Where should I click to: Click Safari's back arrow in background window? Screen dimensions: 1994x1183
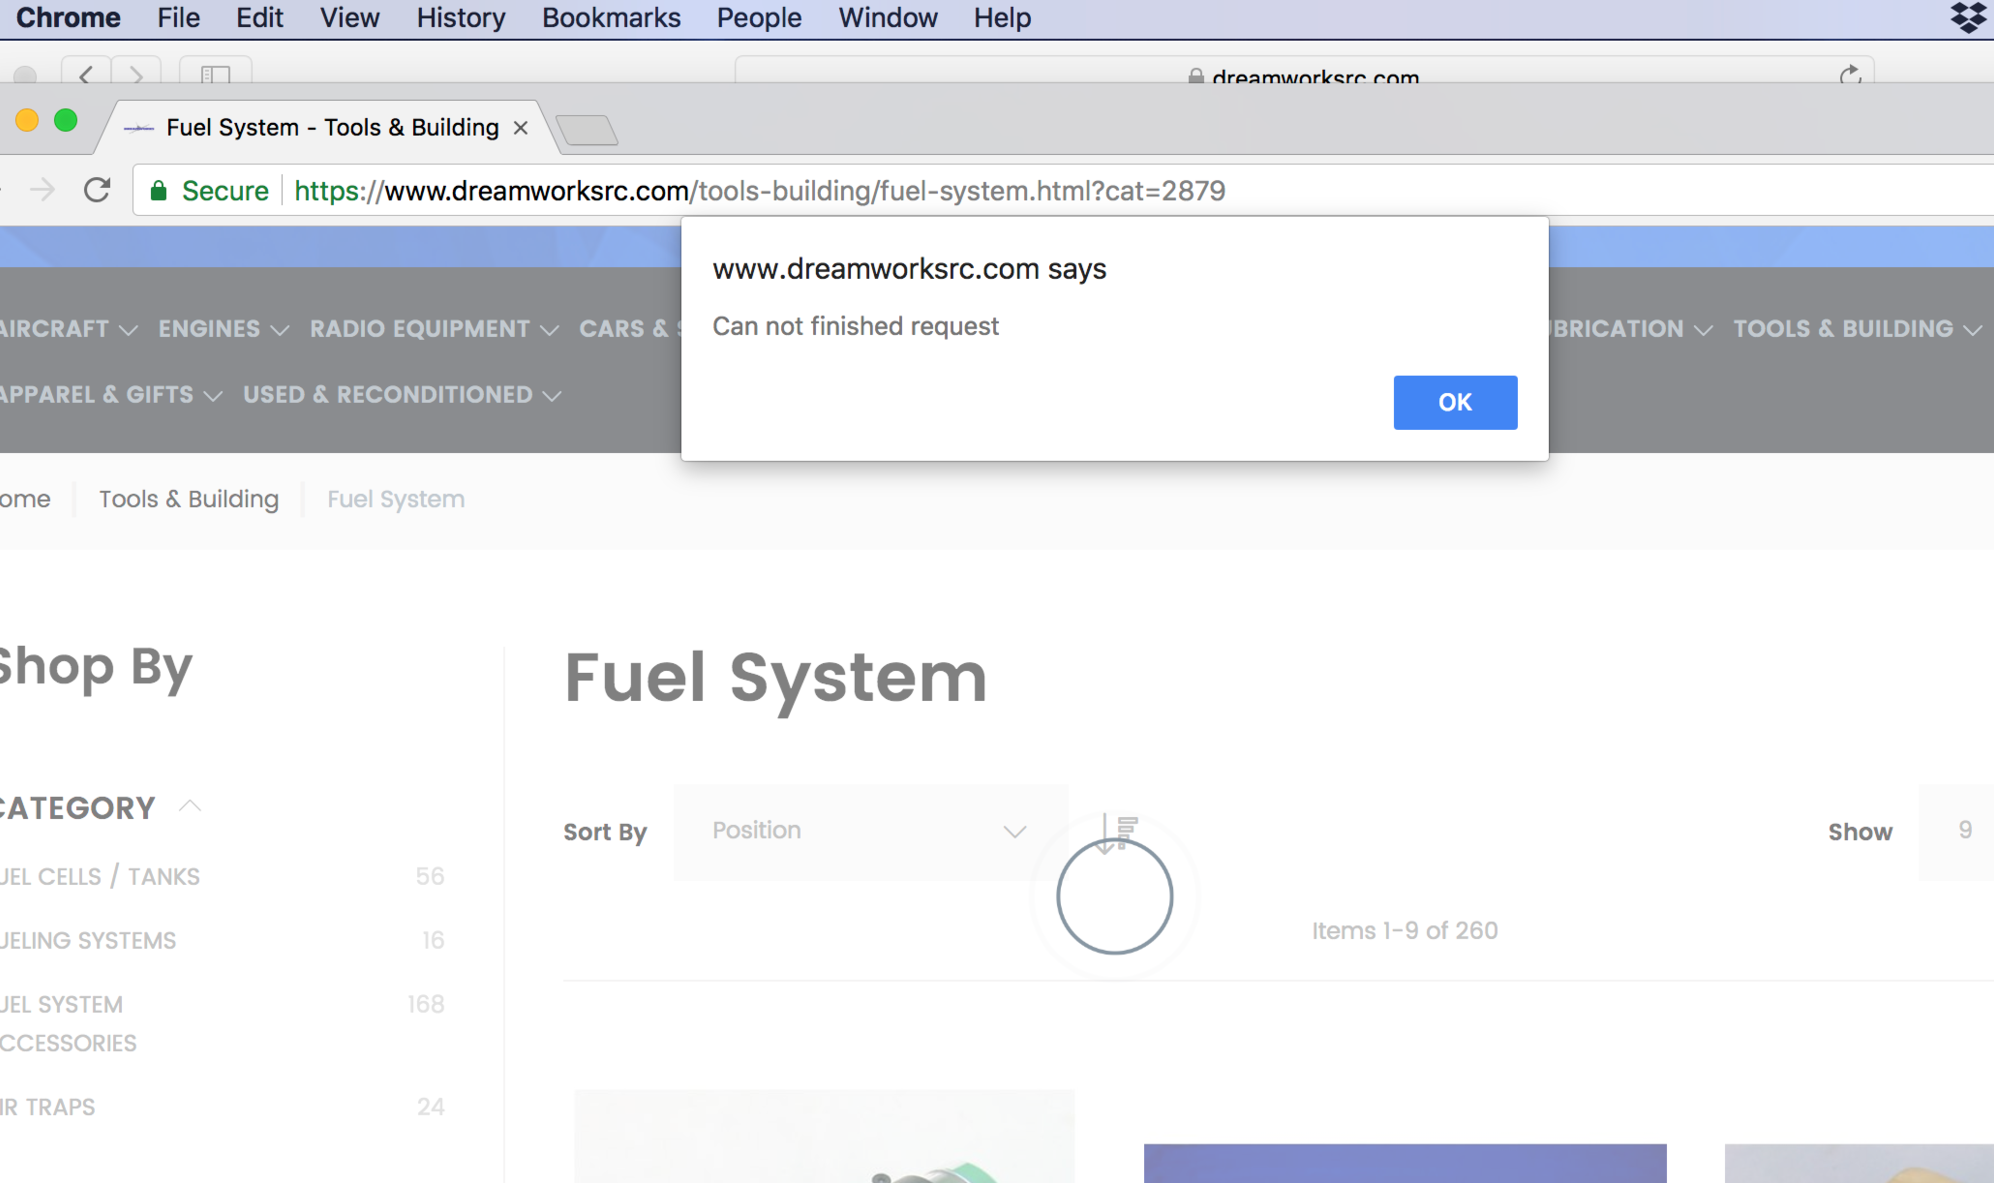86,74
